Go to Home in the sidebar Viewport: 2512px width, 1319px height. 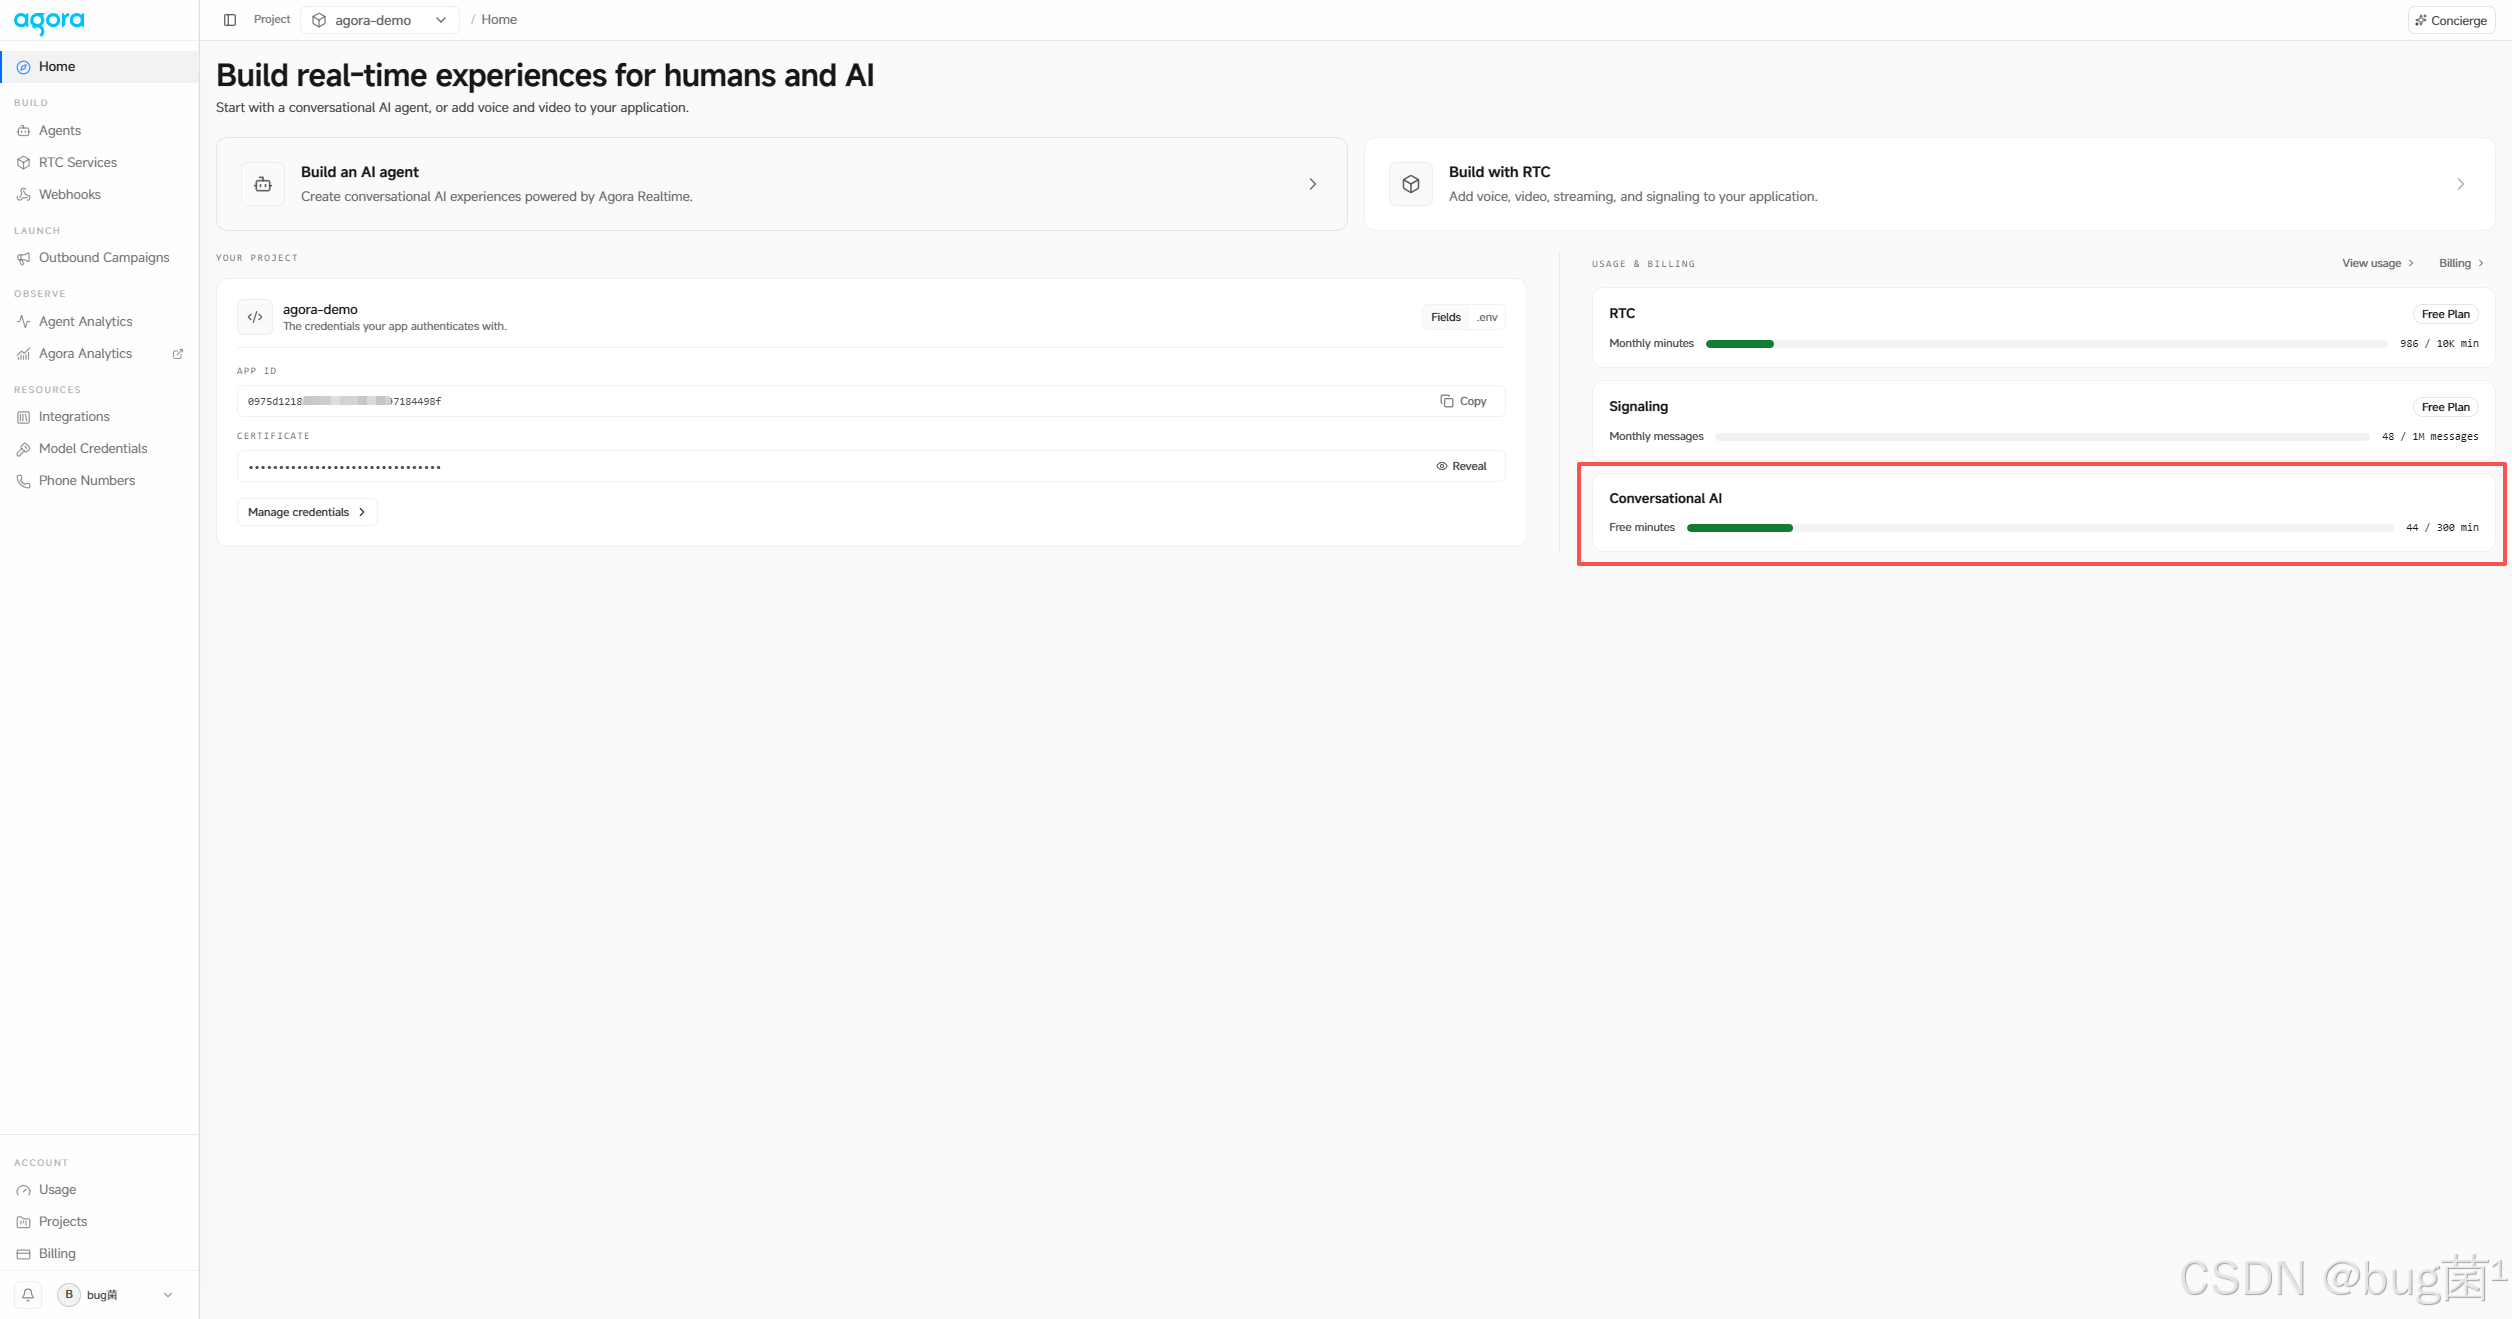click(x=100, y=67)
